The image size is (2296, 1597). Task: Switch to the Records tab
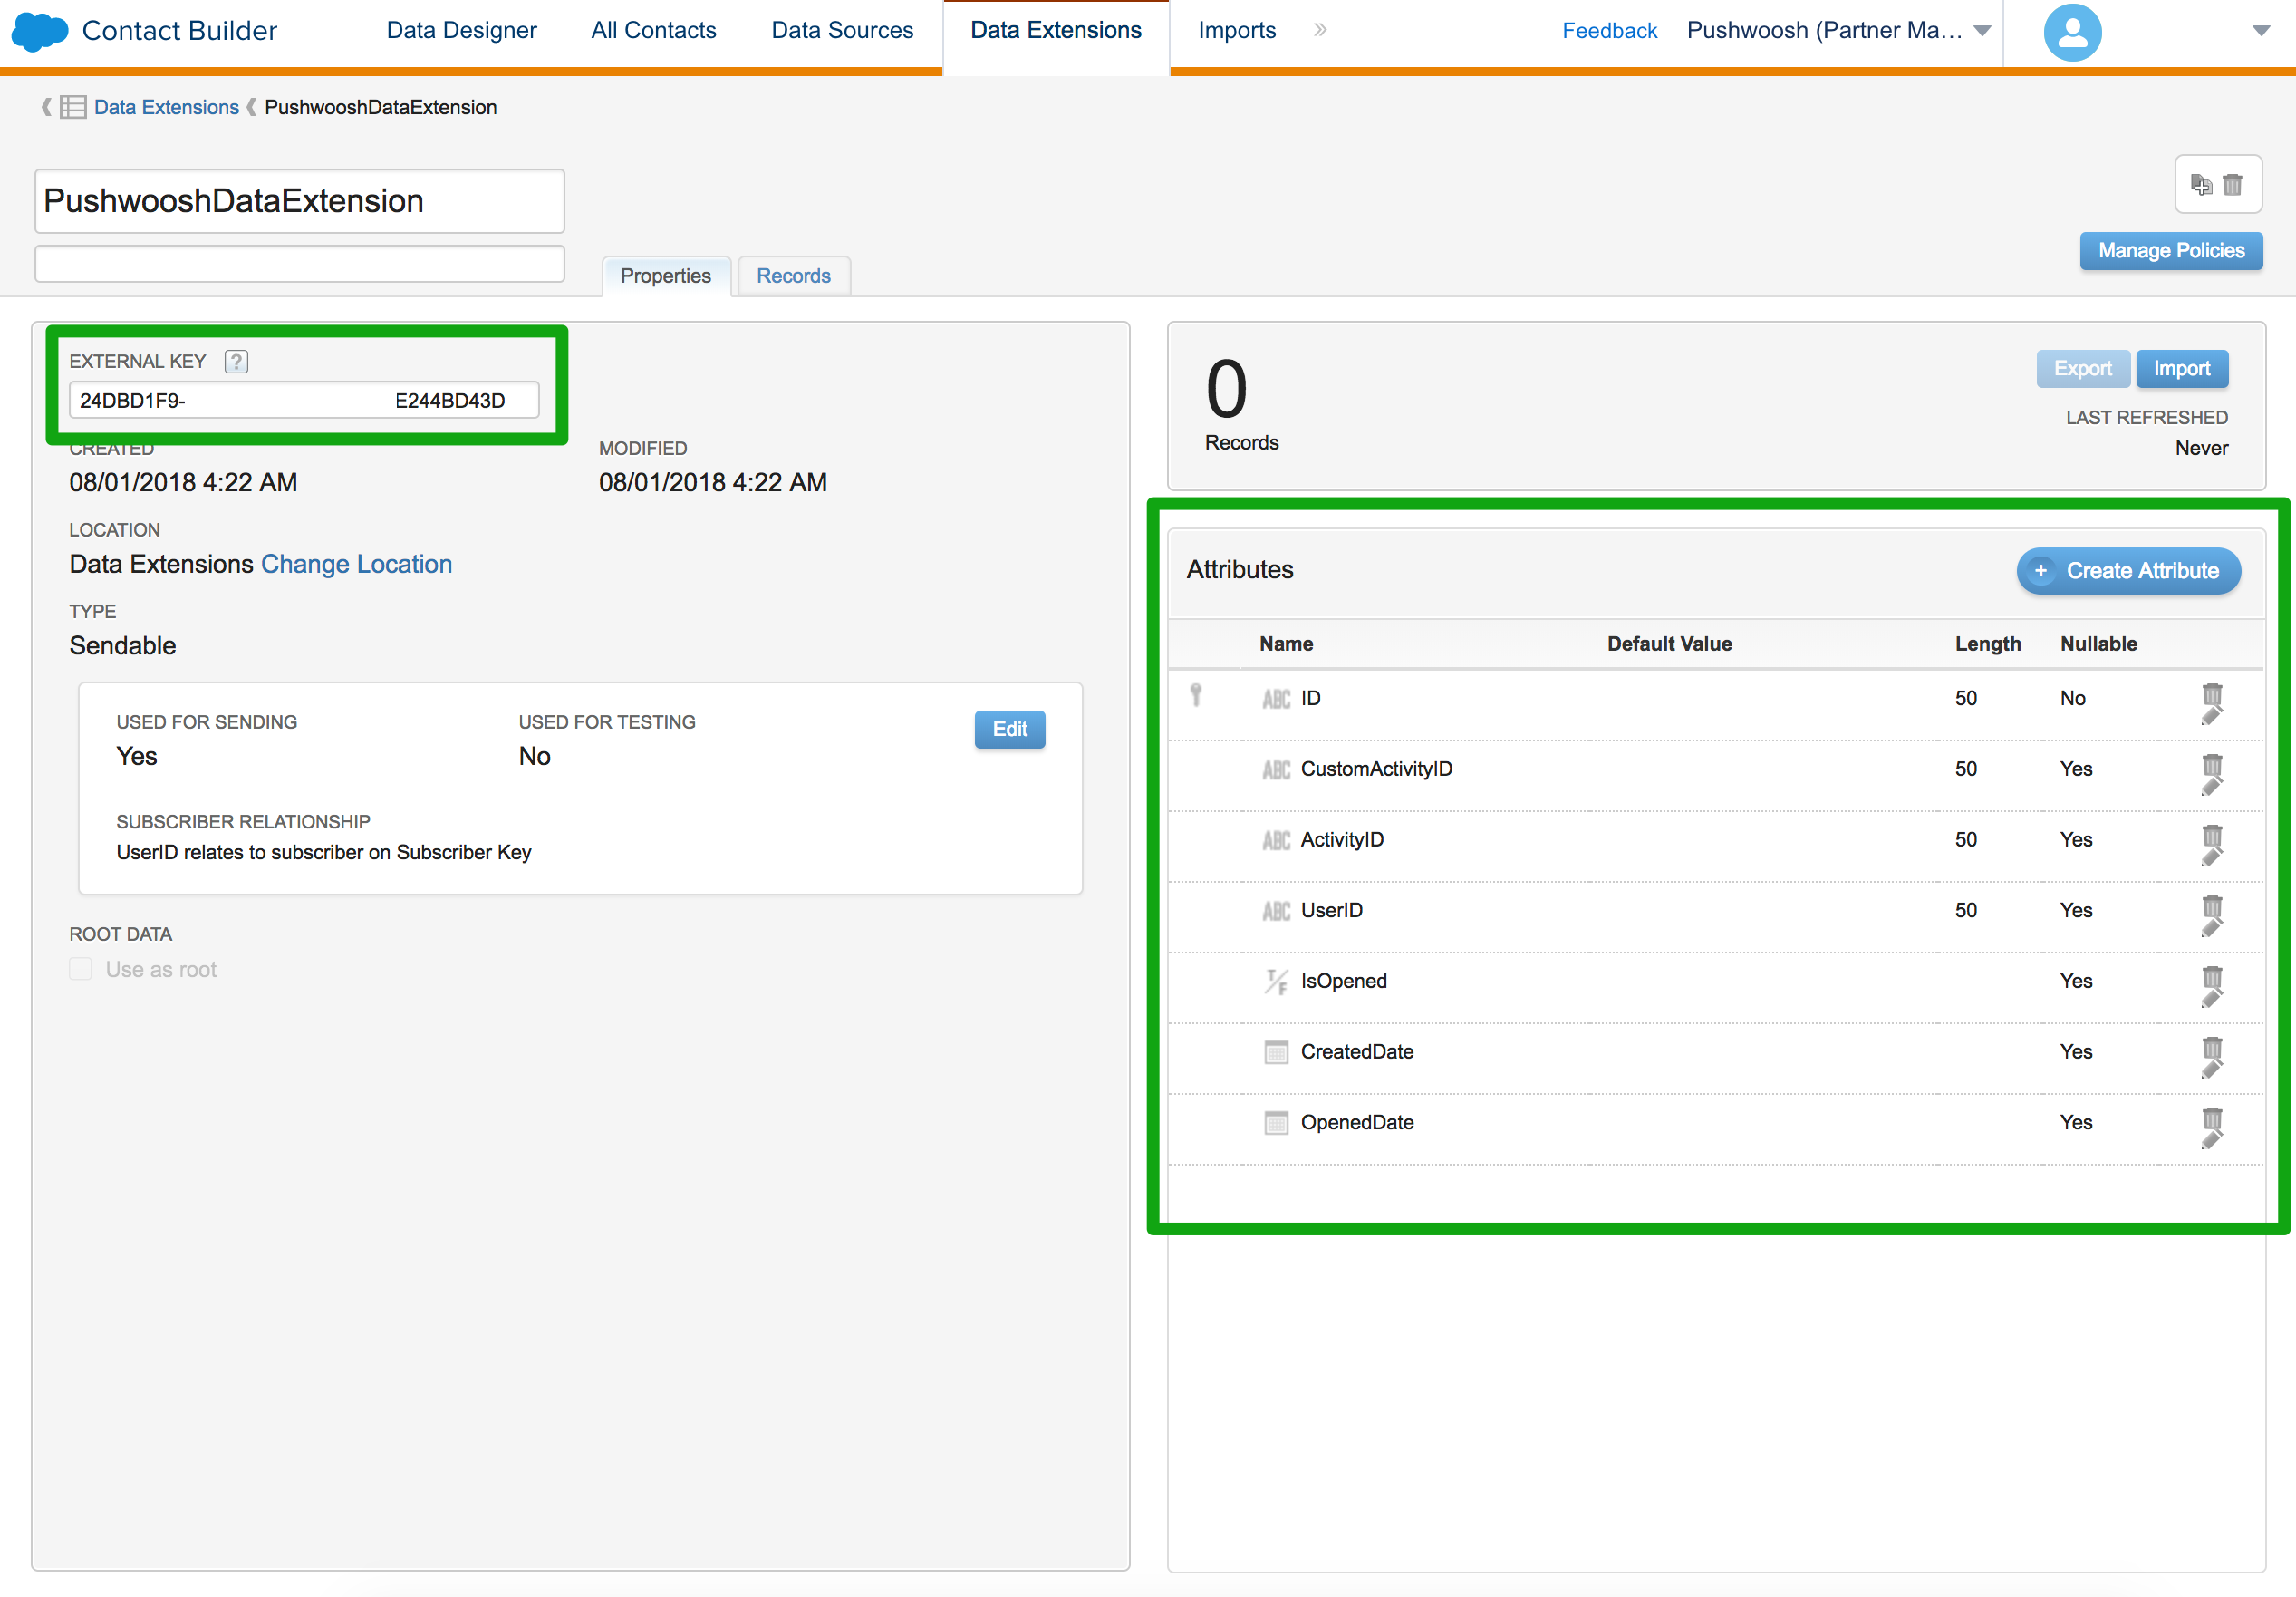coord(793,276)
